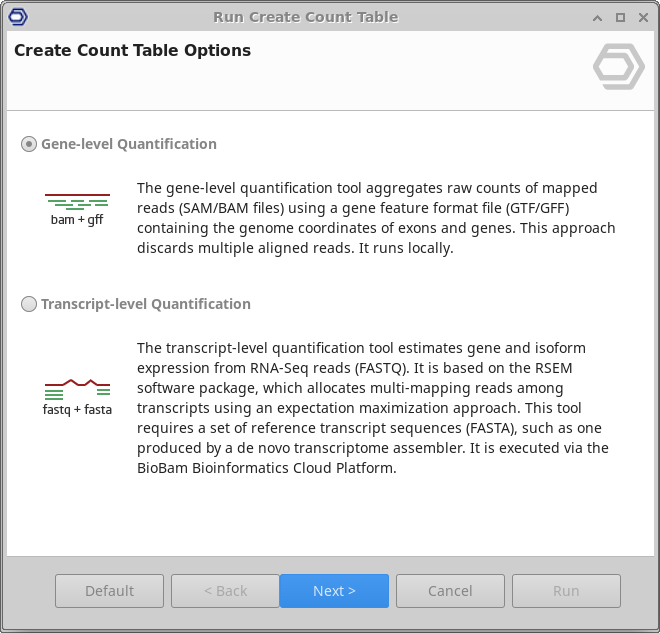Click the Default button
Screen dimensions: 660x633
click(109, 591)
